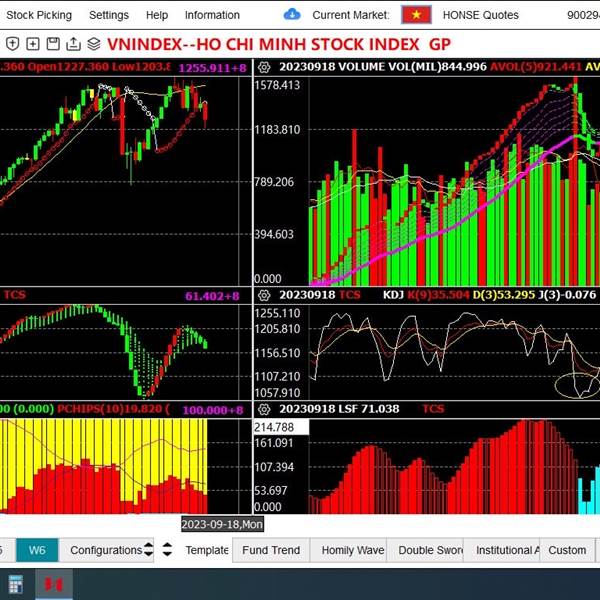The height and width of the screenshot is (600, 600).
Task: Click the square plus add icon
Action: click(33, 44)
